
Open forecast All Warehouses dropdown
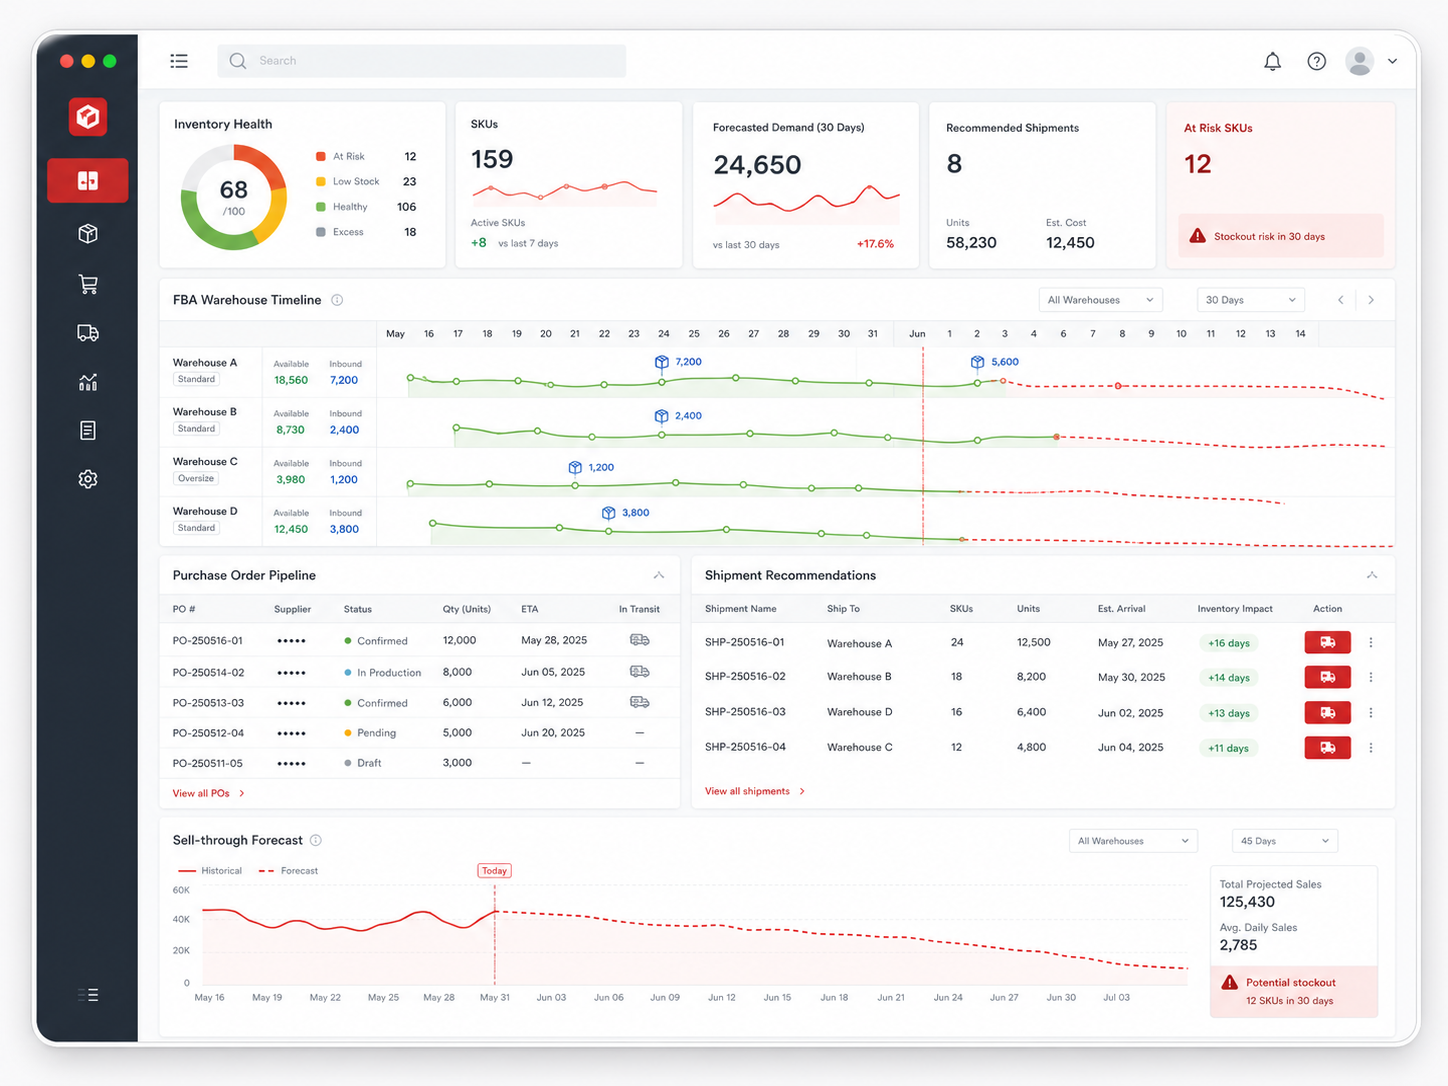(x=1133, y=841)
